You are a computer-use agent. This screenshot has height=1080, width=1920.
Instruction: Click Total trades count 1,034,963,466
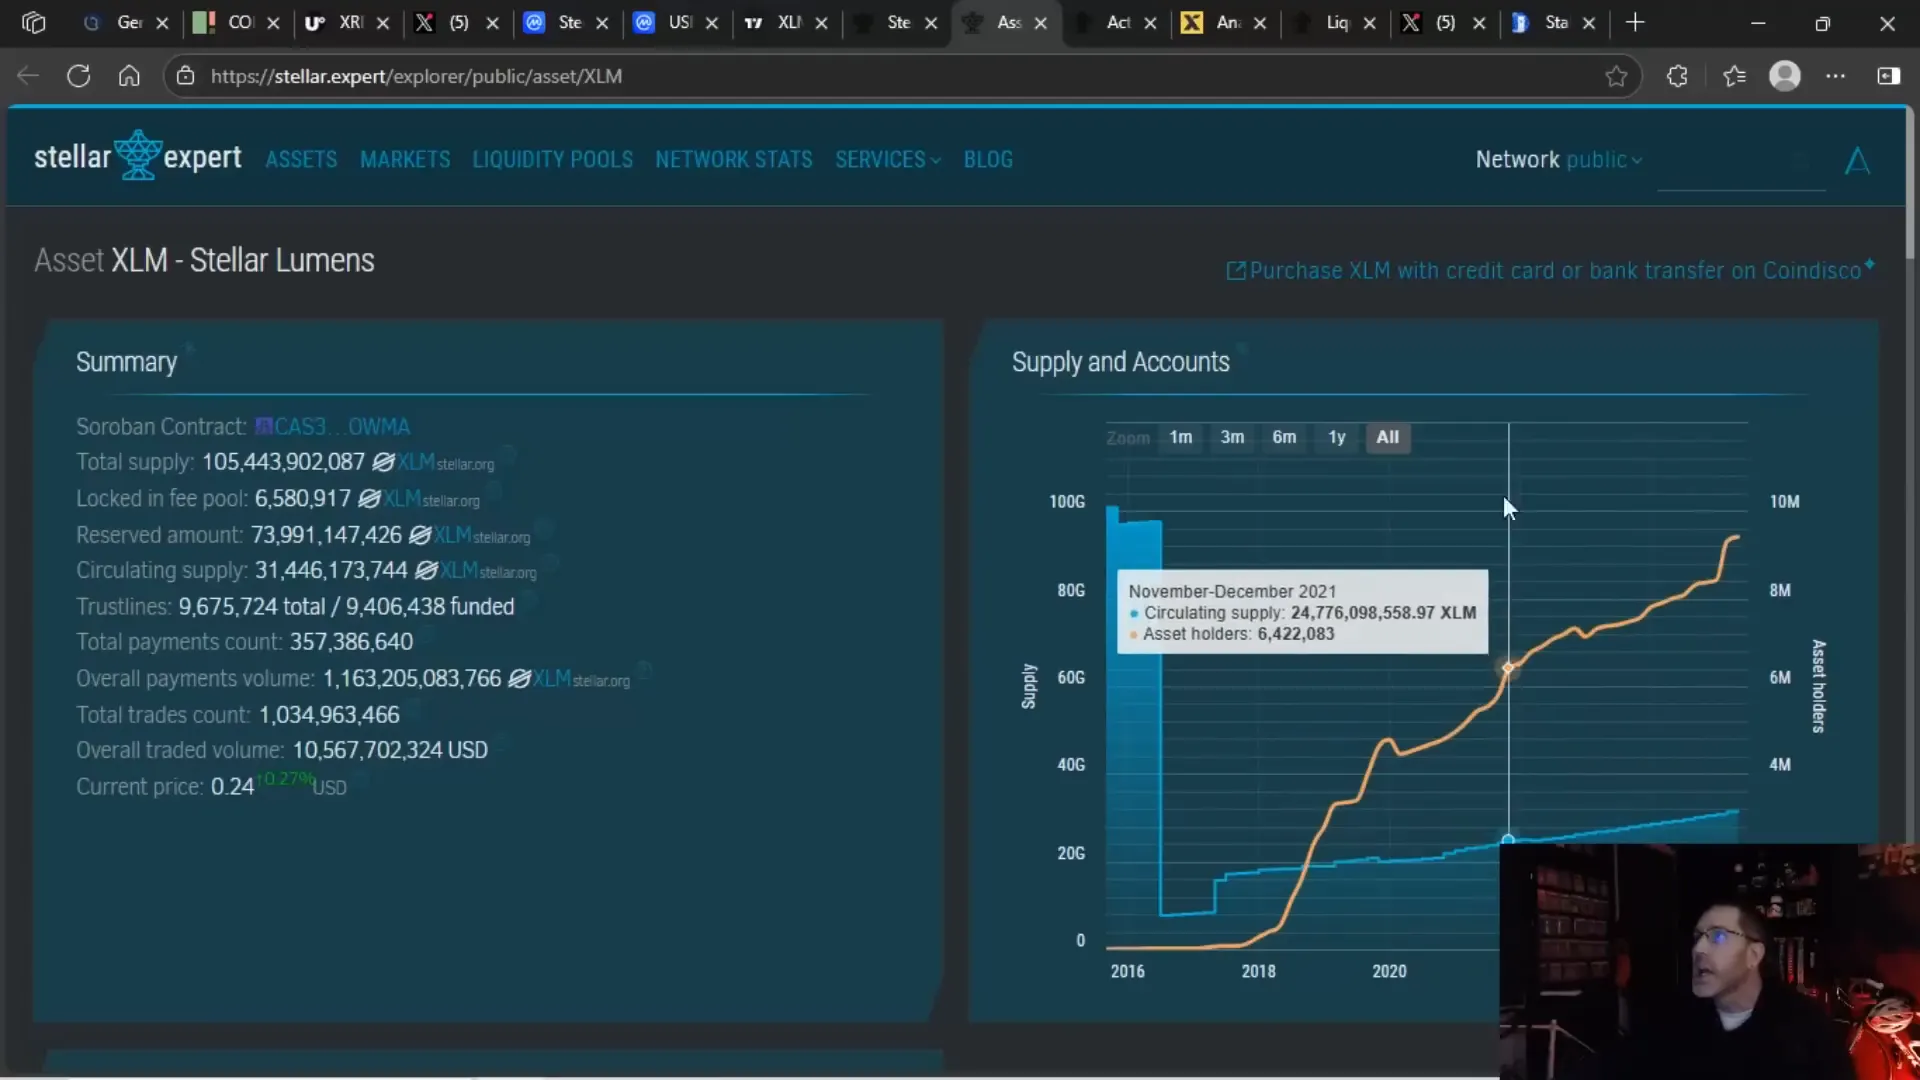pyautogui.click(x=329, y=715)
